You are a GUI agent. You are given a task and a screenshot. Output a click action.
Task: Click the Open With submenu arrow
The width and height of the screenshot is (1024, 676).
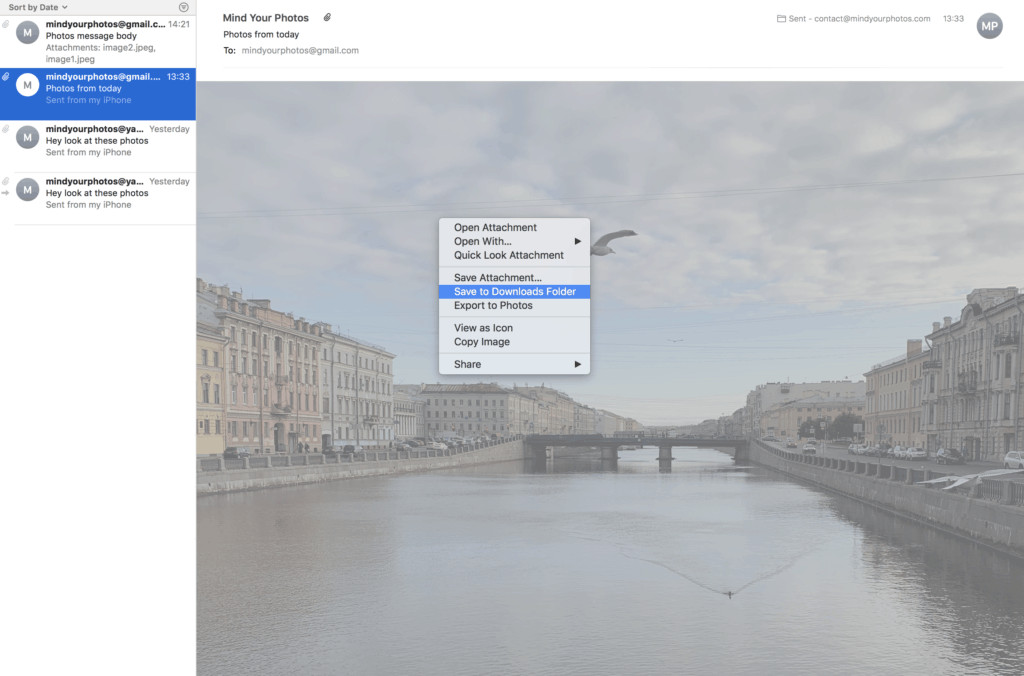(578, 241)
